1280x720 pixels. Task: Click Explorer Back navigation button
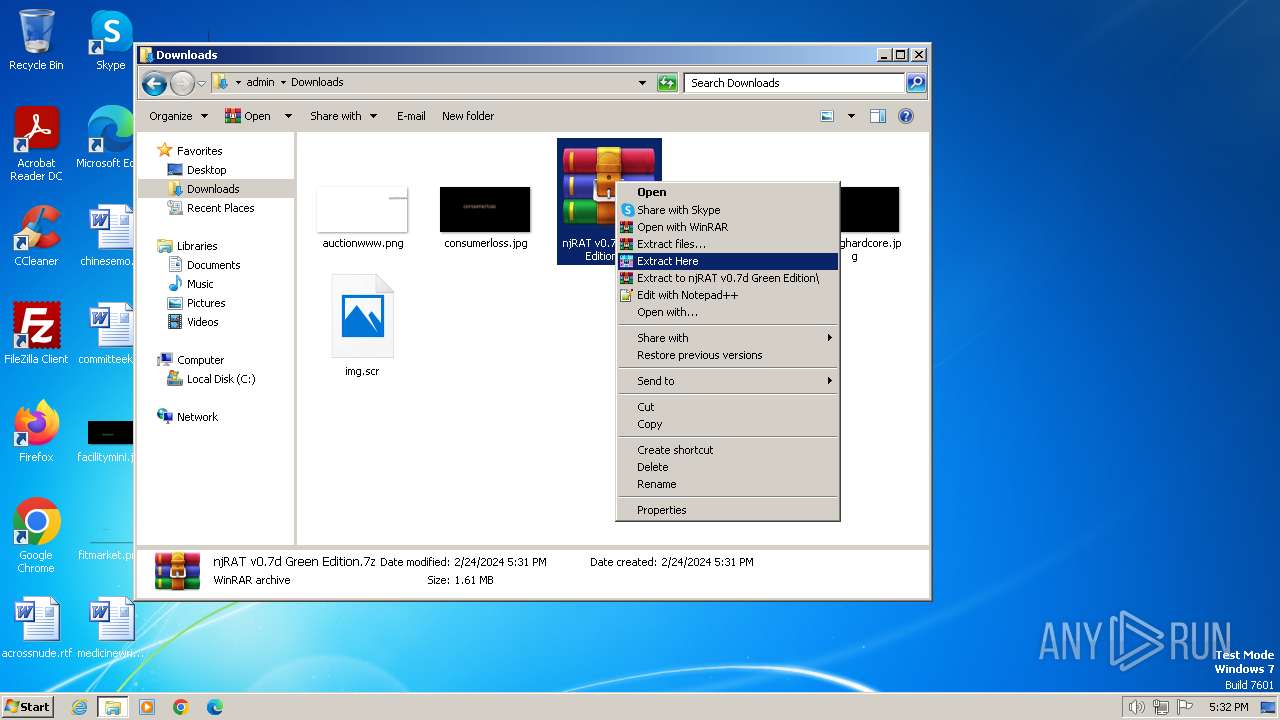154,83
